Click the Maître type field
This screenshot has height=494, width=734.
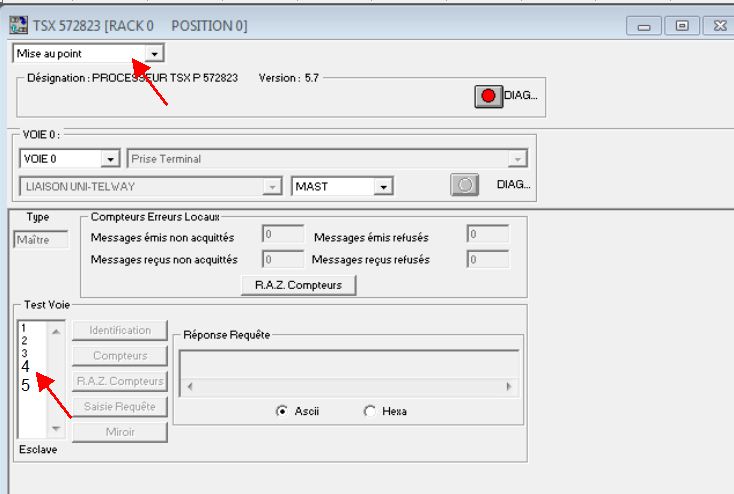click(x=41, y=240)
